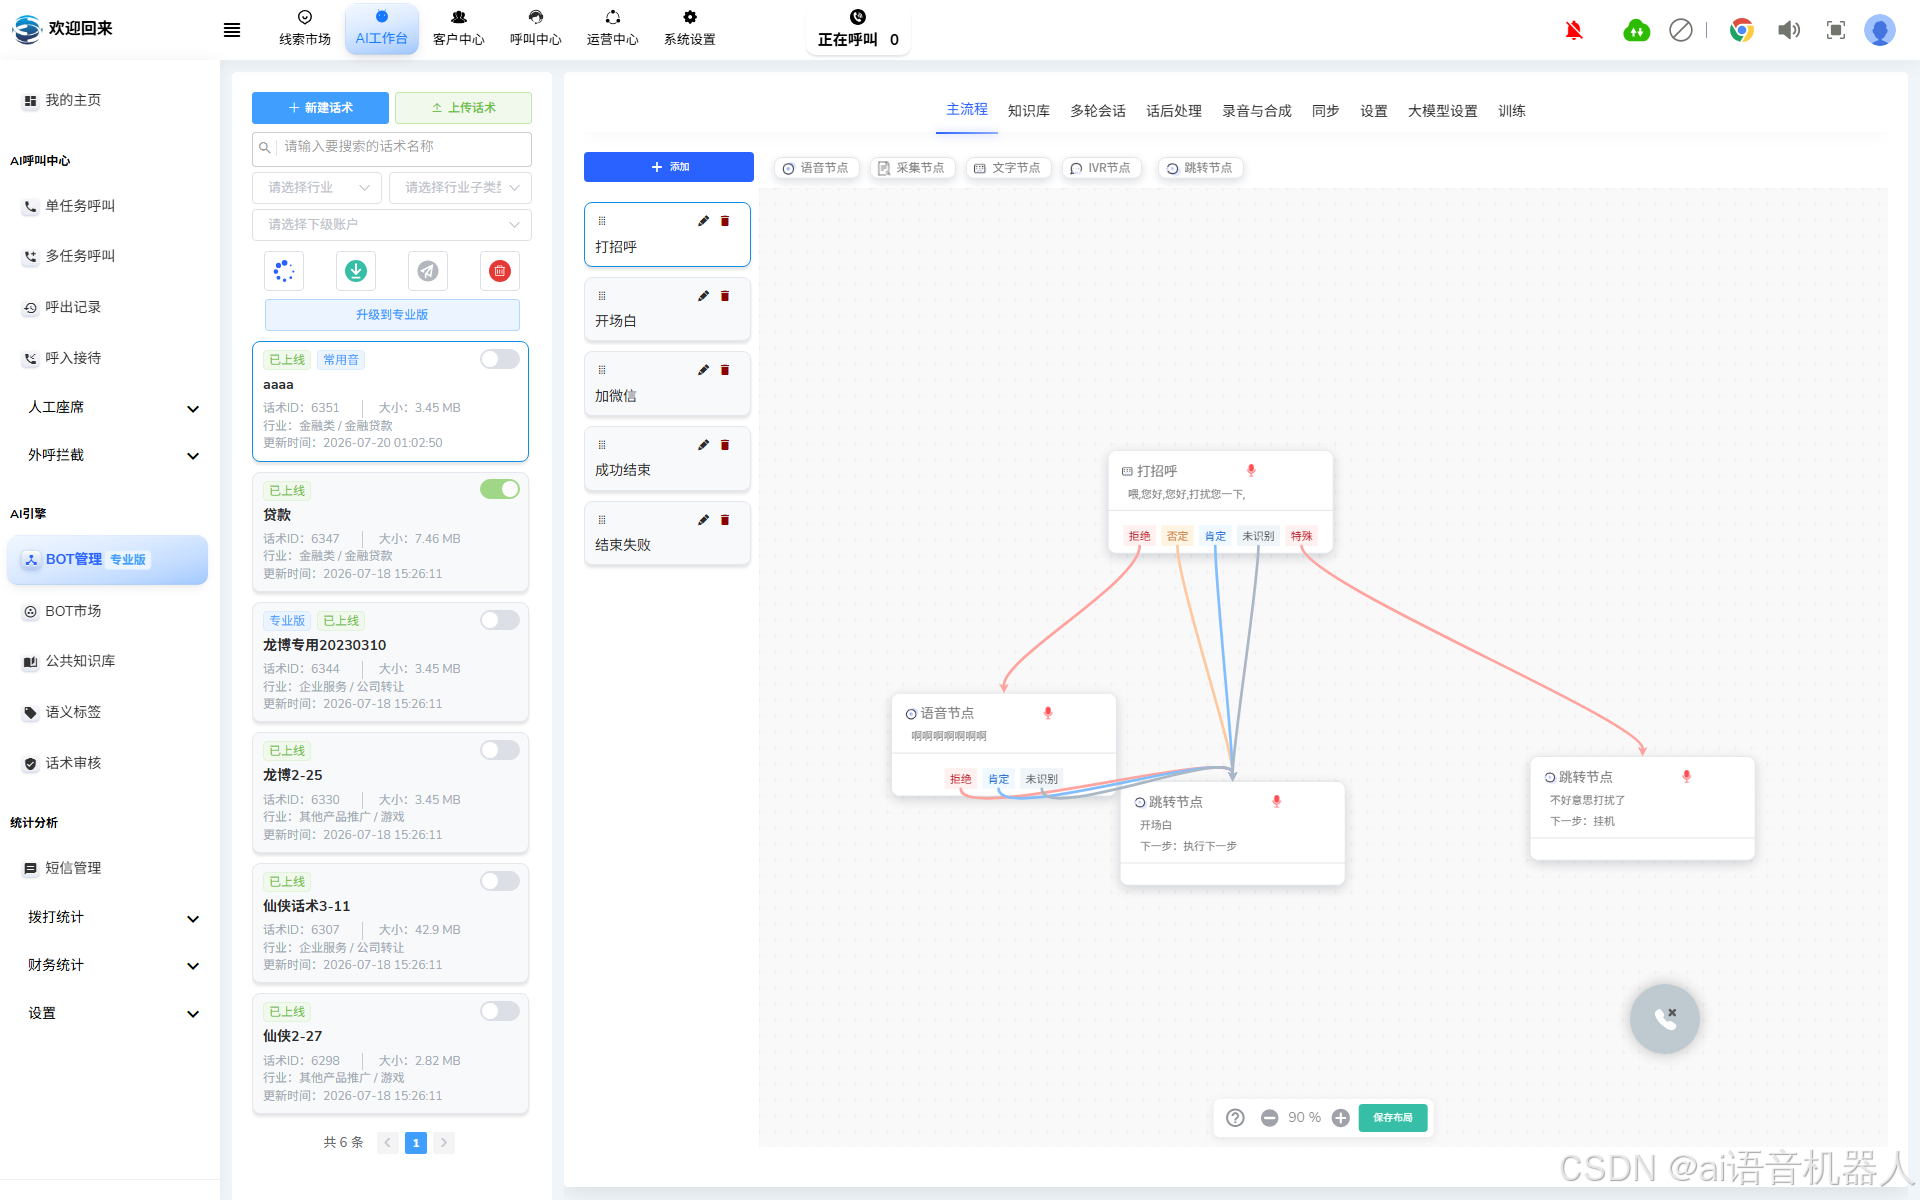Open the 请选择行业 dropdown
Image resolution: width=1920 pixels, height=1200 pixels.
[317, 188]
